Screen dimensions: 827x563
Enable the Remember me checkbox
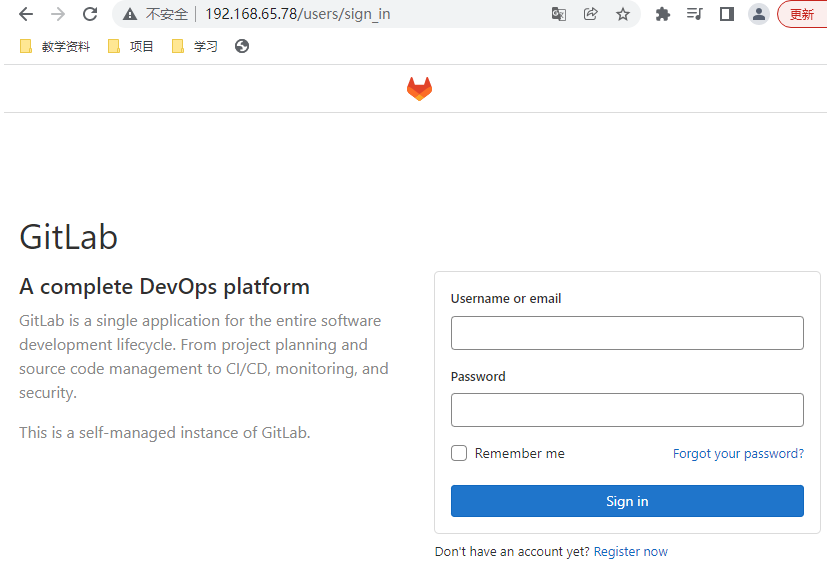459,453
